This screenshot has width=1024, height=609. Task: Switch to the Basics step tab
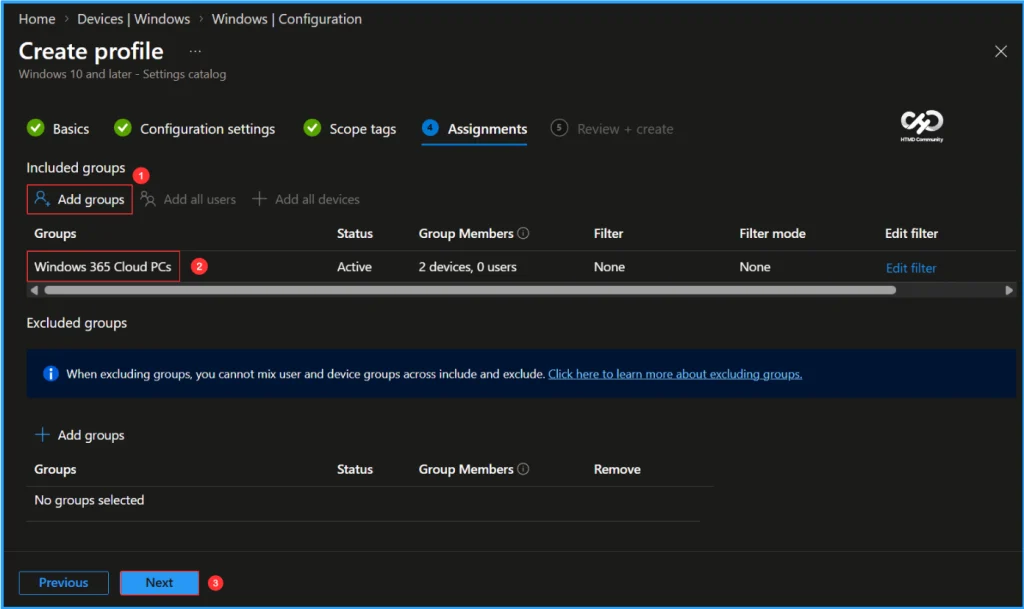(71, 129)
